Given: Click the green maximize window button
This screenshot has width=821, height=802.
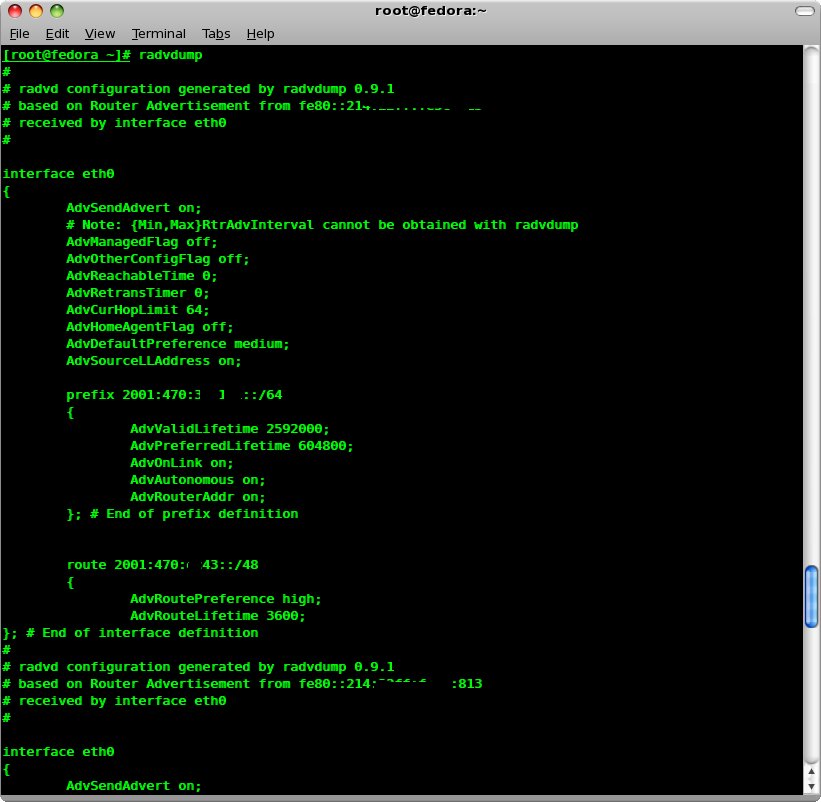Looking at the screenshot, I should 57,11.
